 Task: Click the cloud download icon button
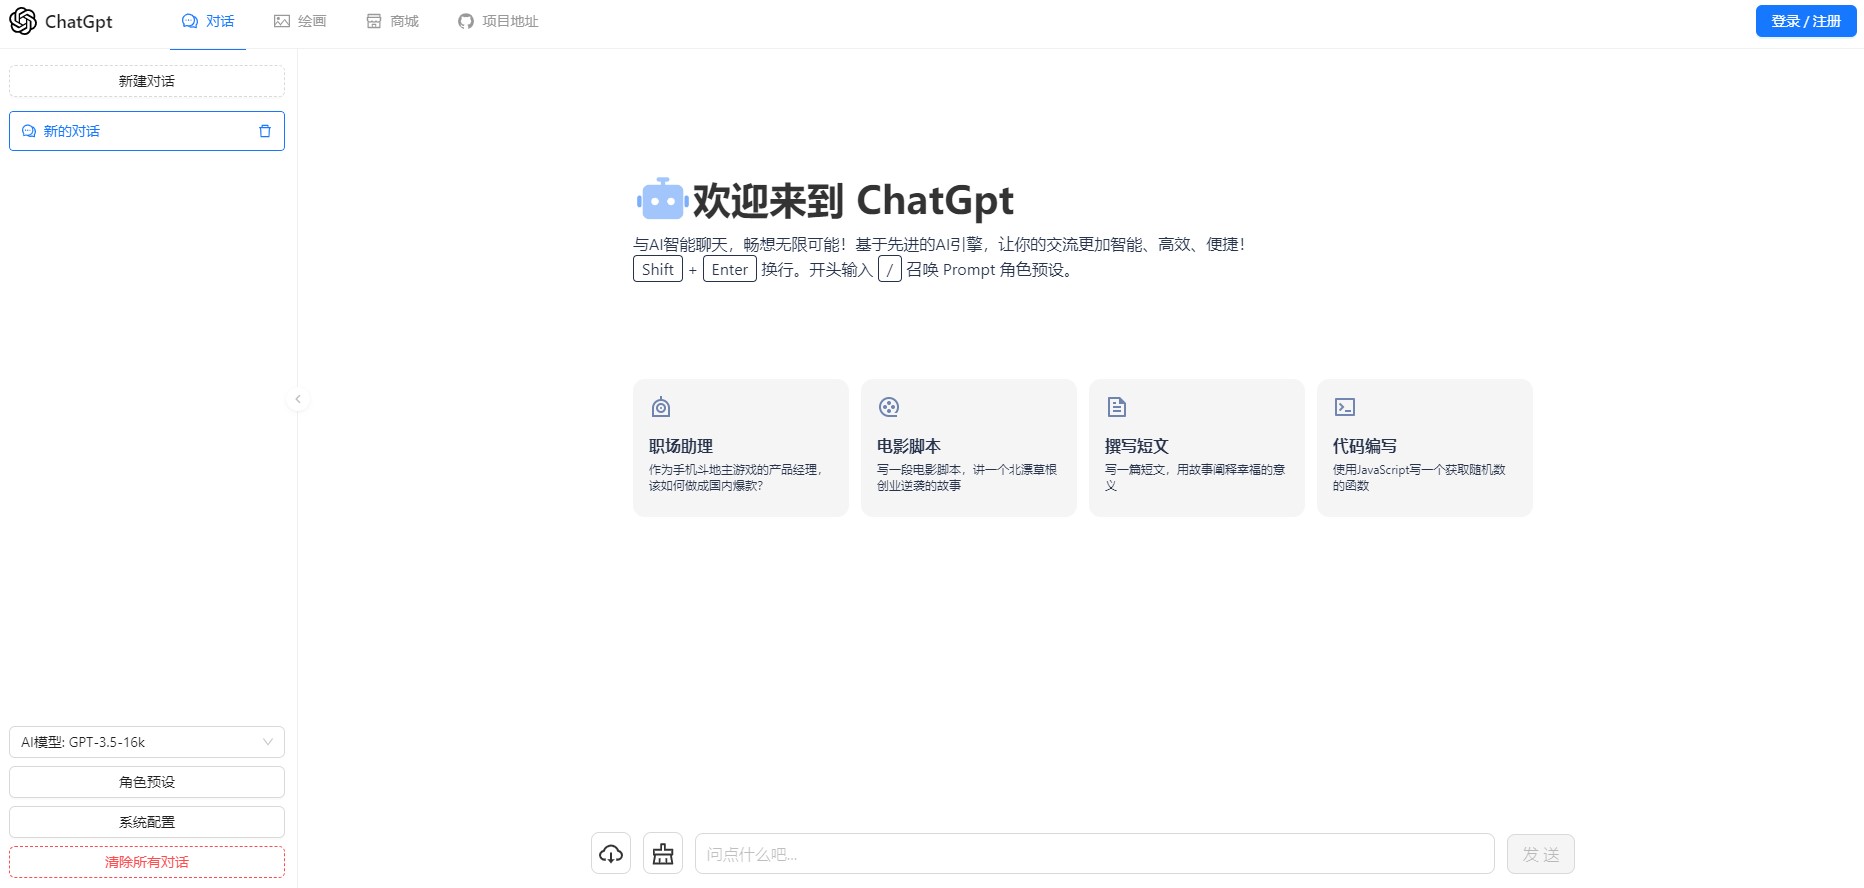pos(611,854)
